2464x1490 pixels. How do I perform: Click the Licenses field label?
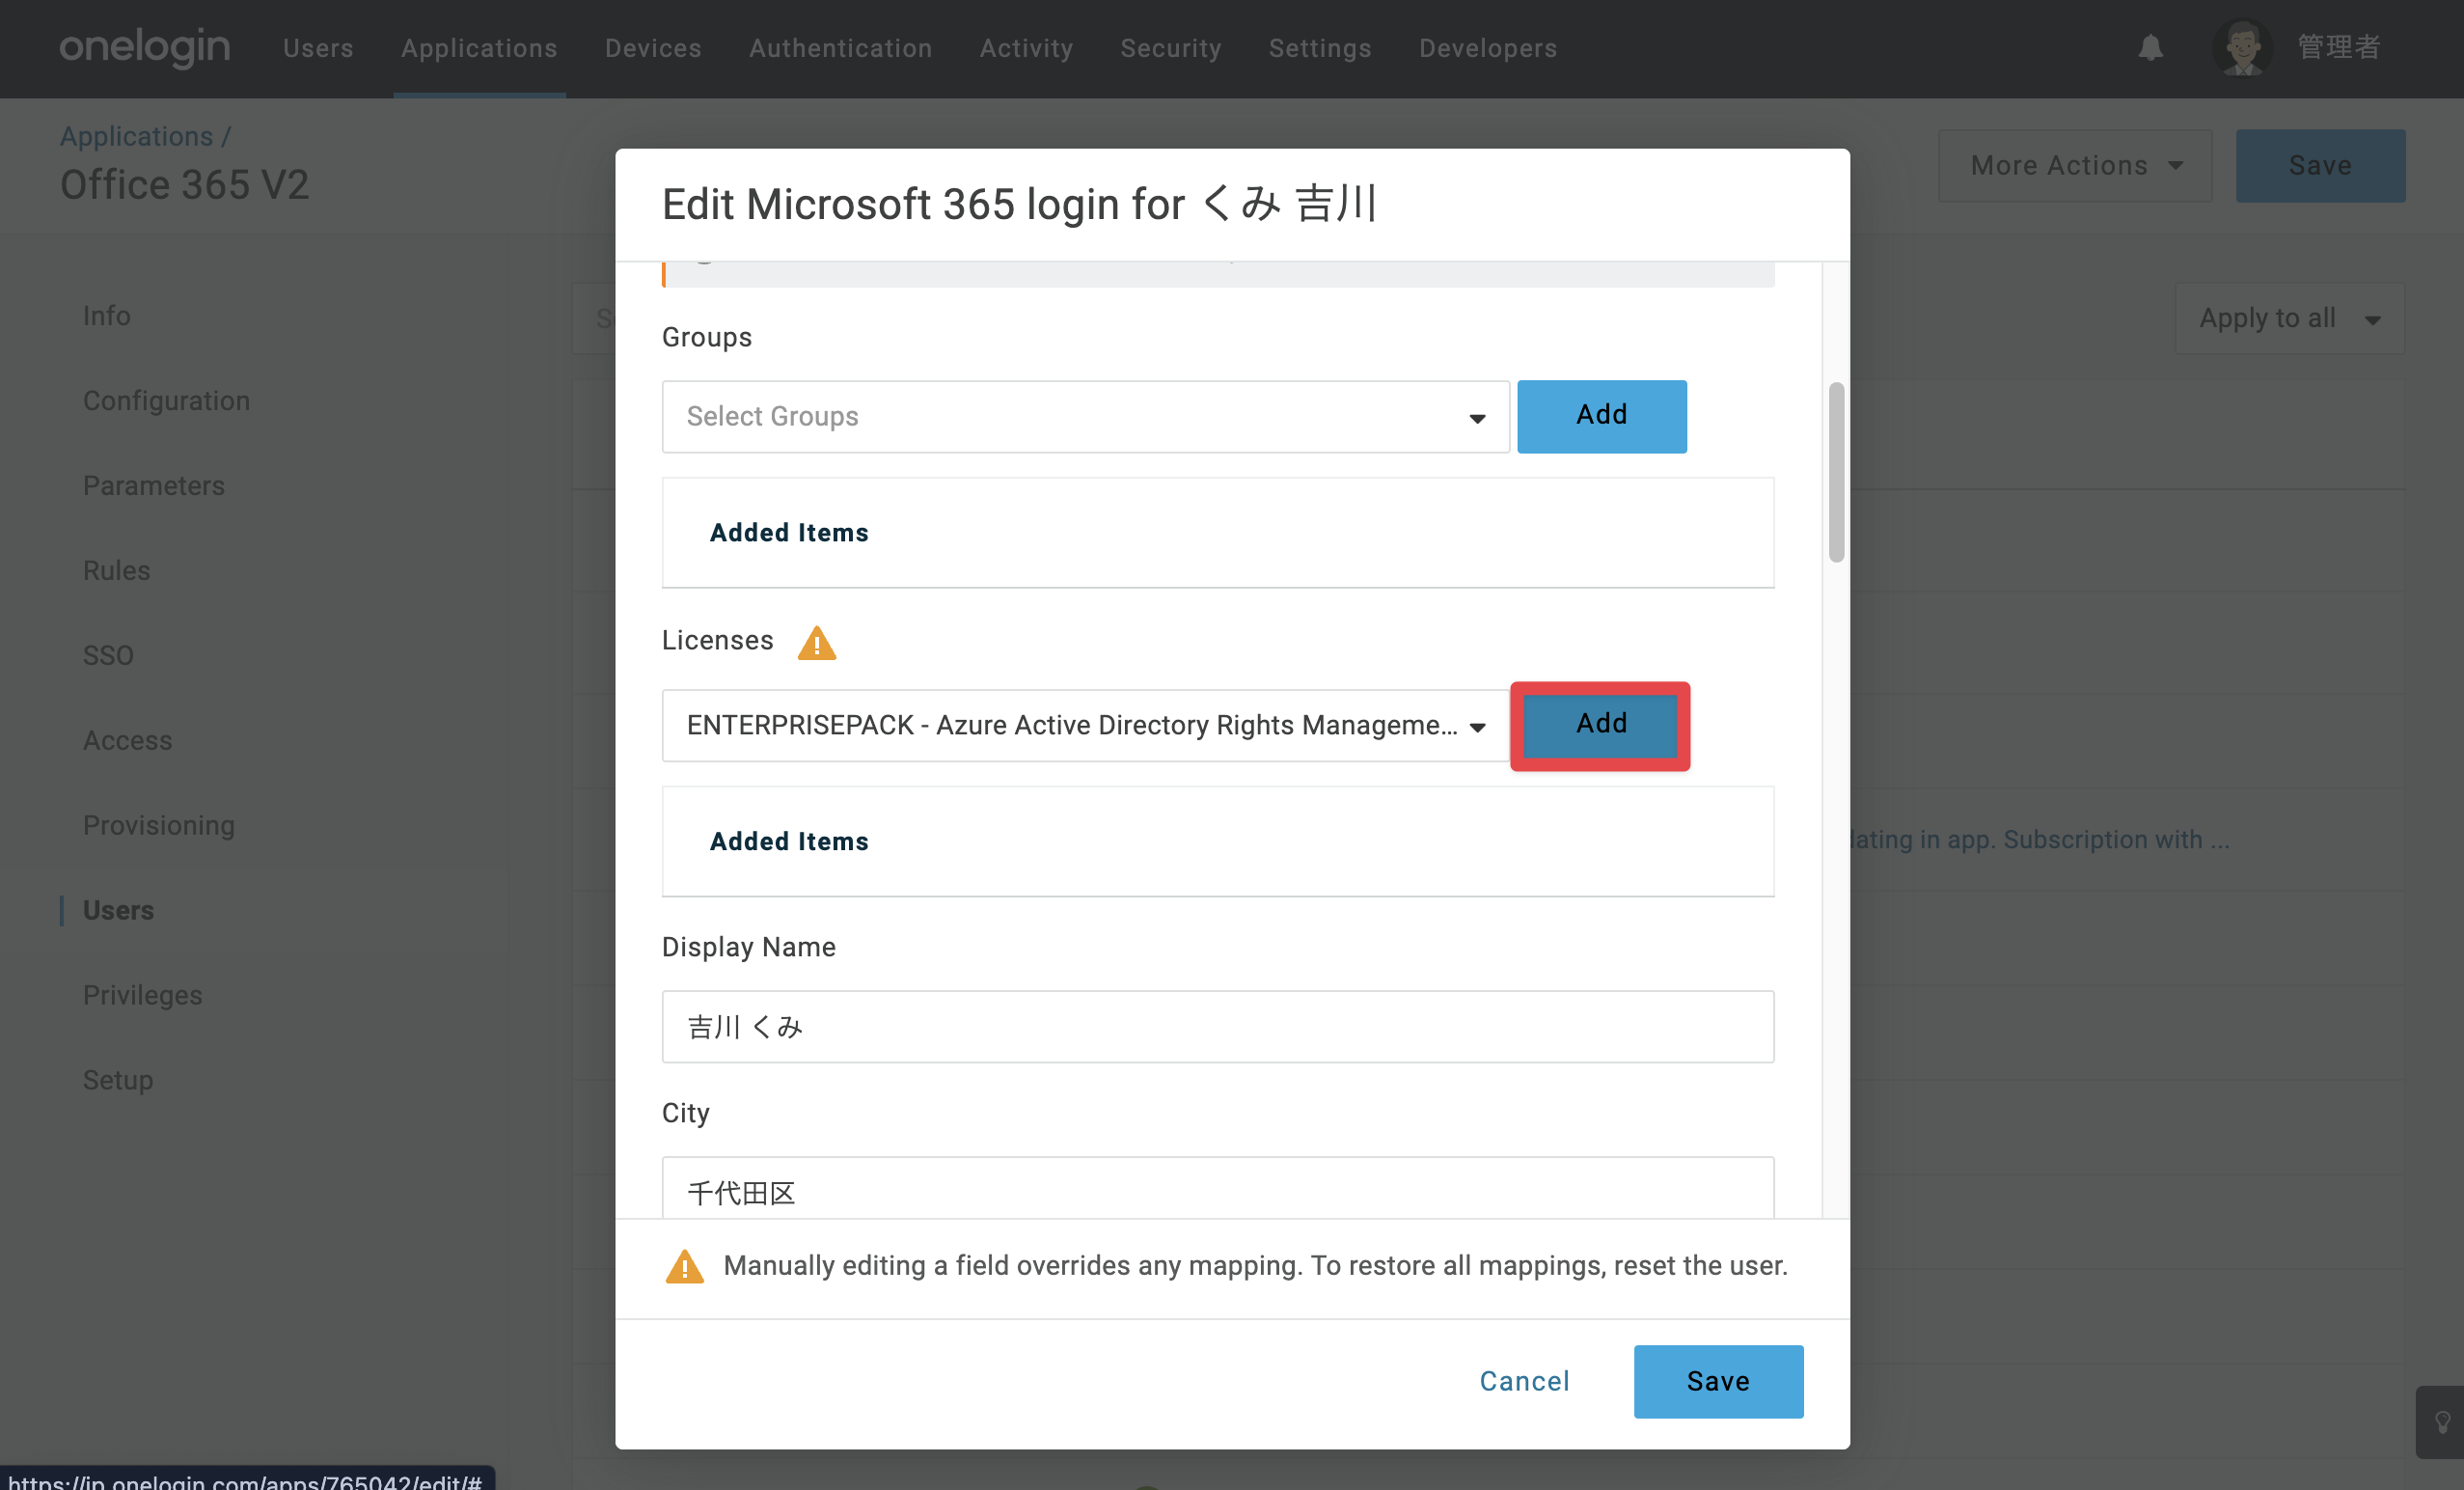717,641
